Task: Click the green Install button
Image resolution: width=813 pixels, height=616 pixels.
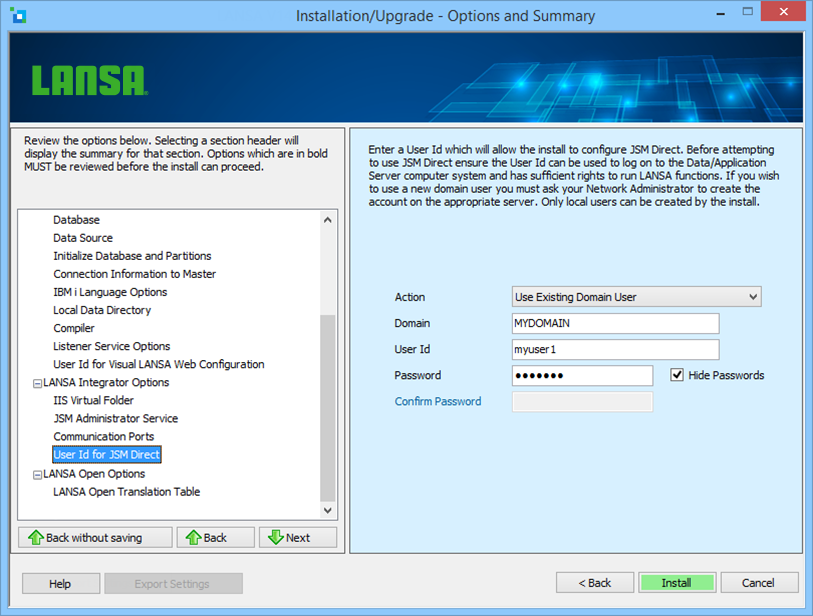Action: 677,583
